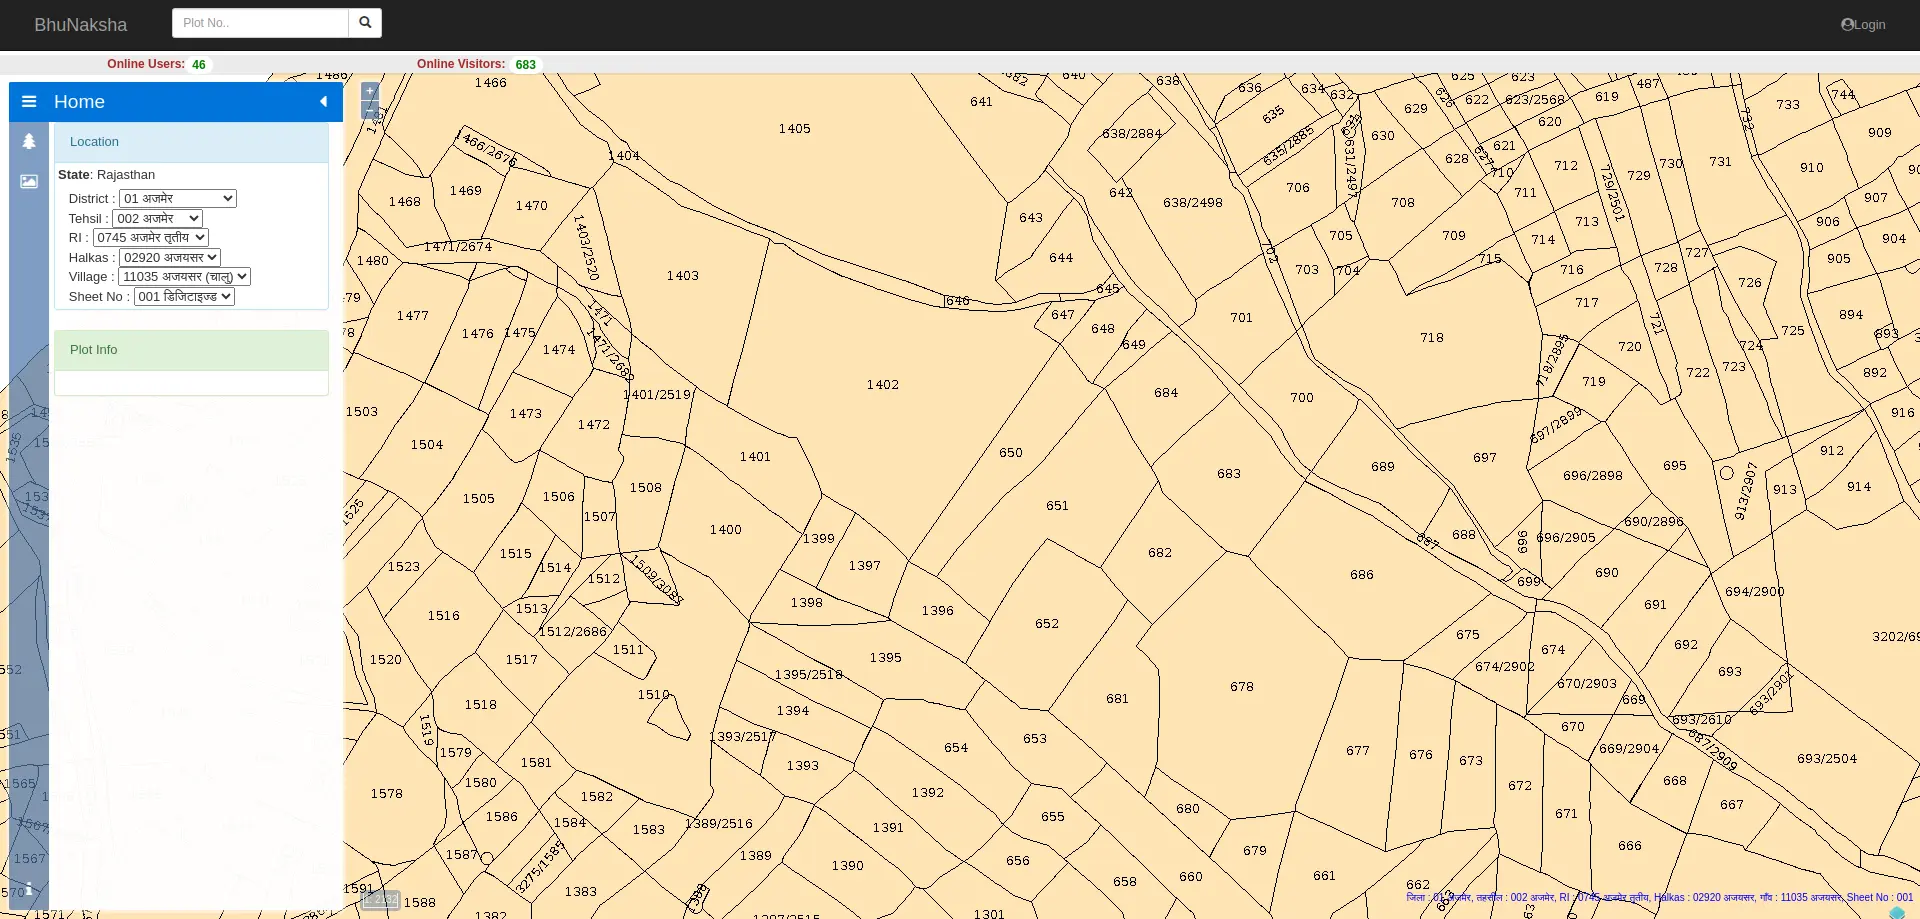This screenshot has height=919, width=1920.
Task: Select the tree map layer icon in sidebar
Action: click(x=29, y=141)
